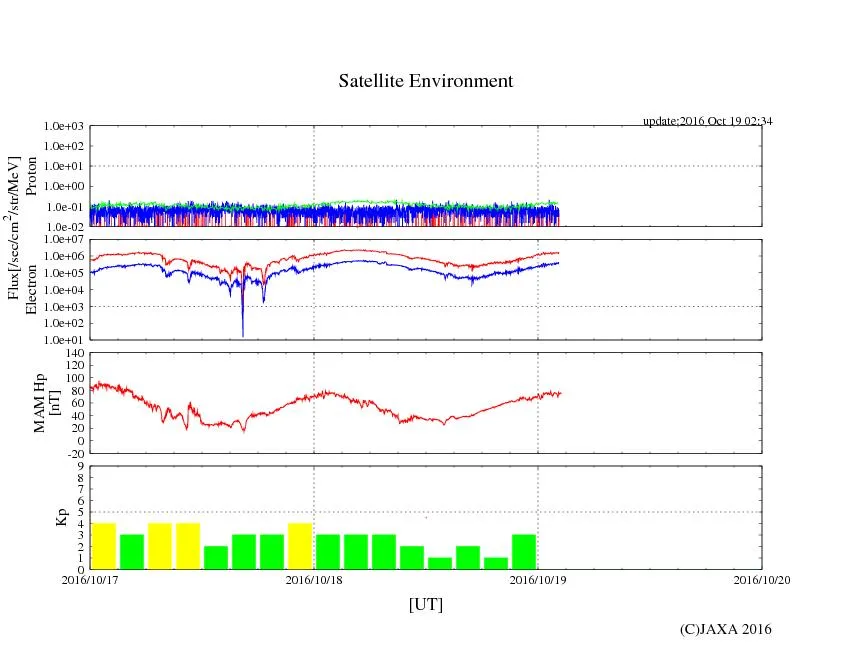Click the Kp axis tick "5"
Screen dimensions: 846x655
81,512
